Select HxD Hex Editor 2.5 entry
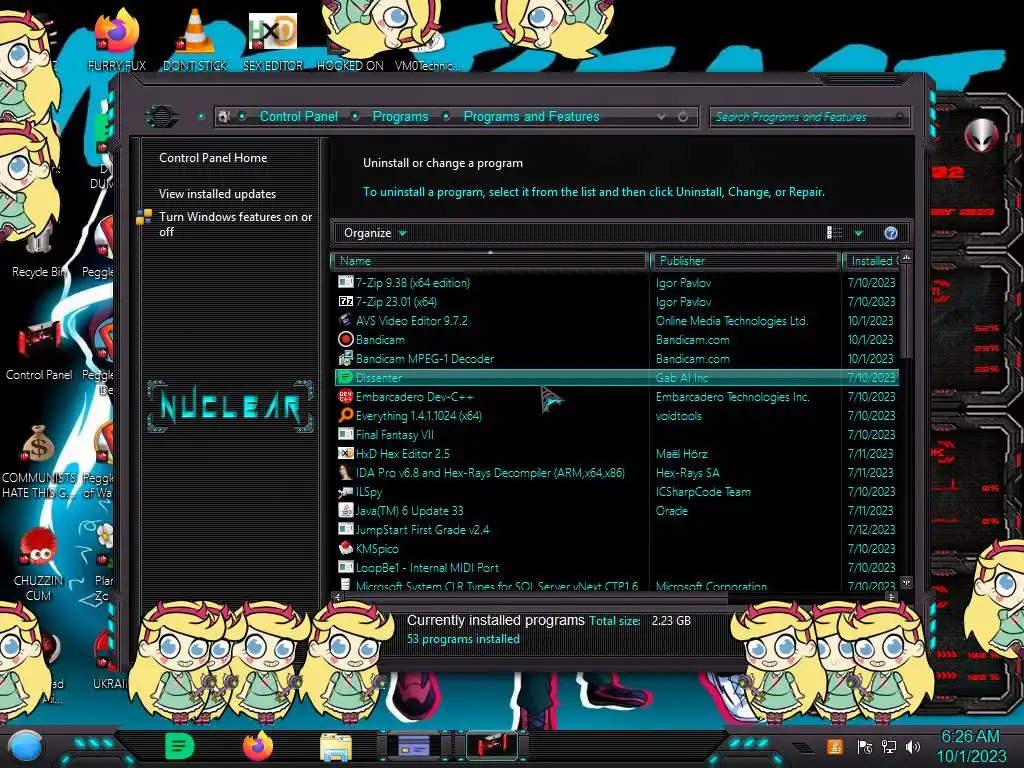The image size is (1024, 768). (x=402, y=453)
